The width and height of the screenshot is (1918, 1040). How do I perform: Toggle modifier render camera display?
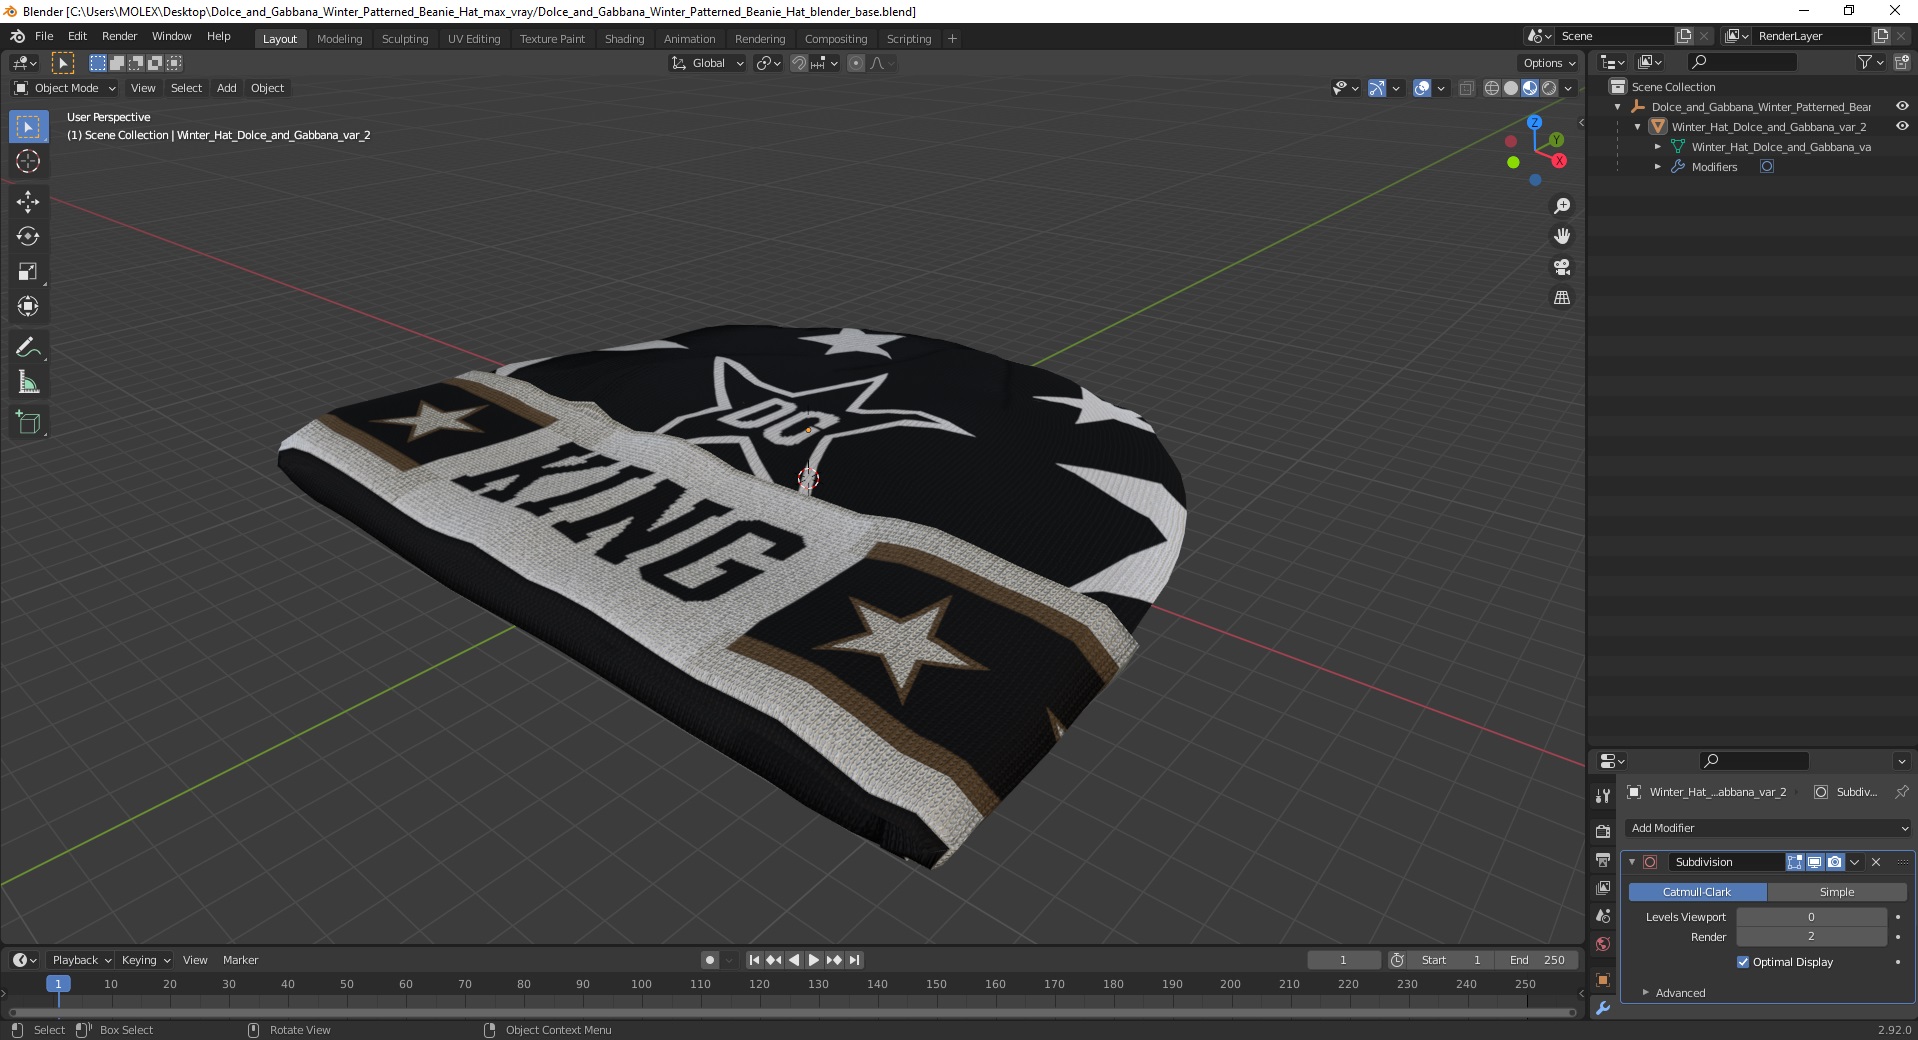click(1835, 862)
